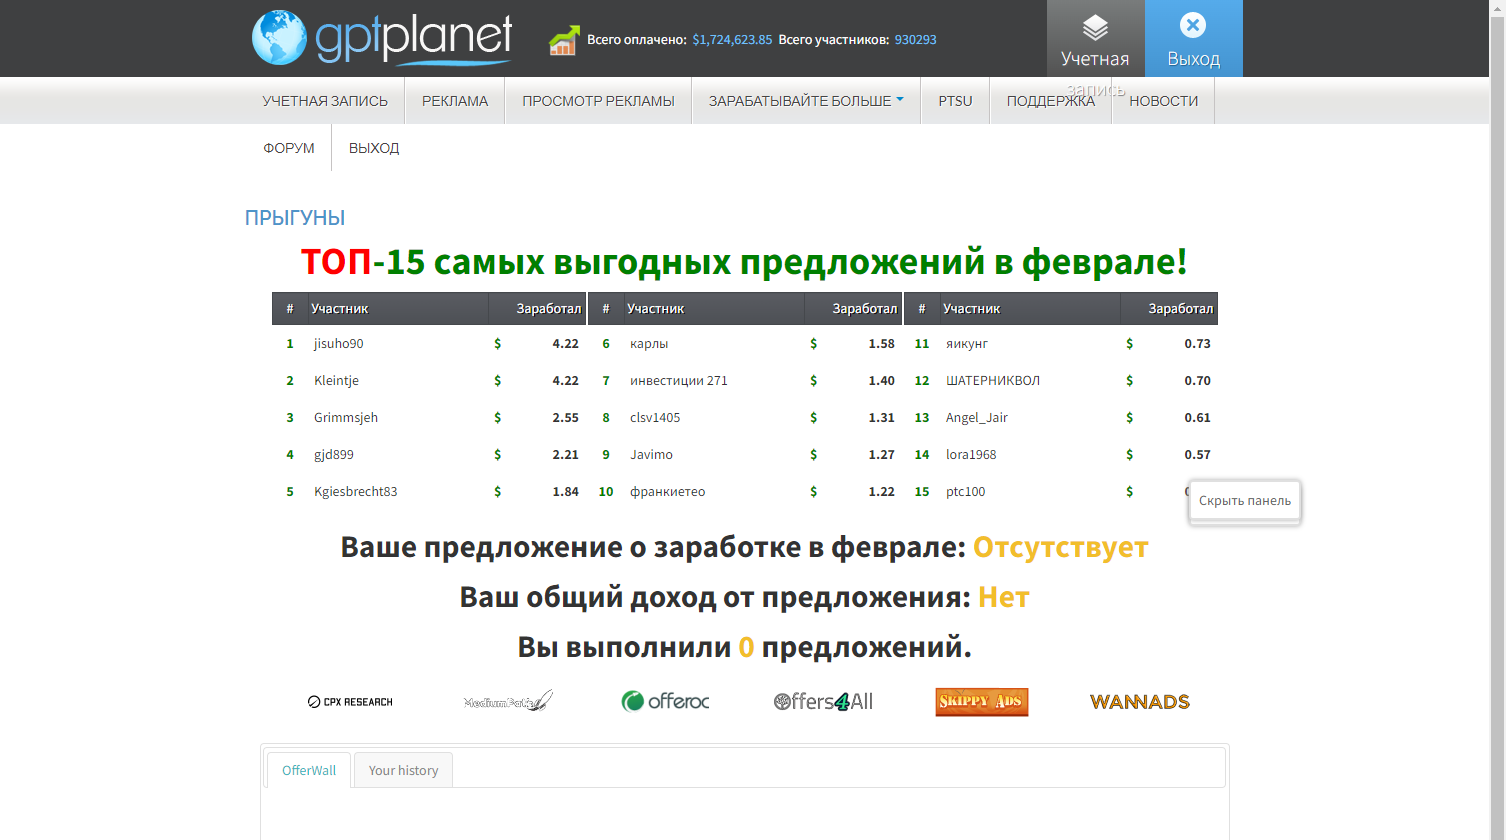Select participant clsv1405 in the table
1506x840 pixels.
(x=655, y=417)
